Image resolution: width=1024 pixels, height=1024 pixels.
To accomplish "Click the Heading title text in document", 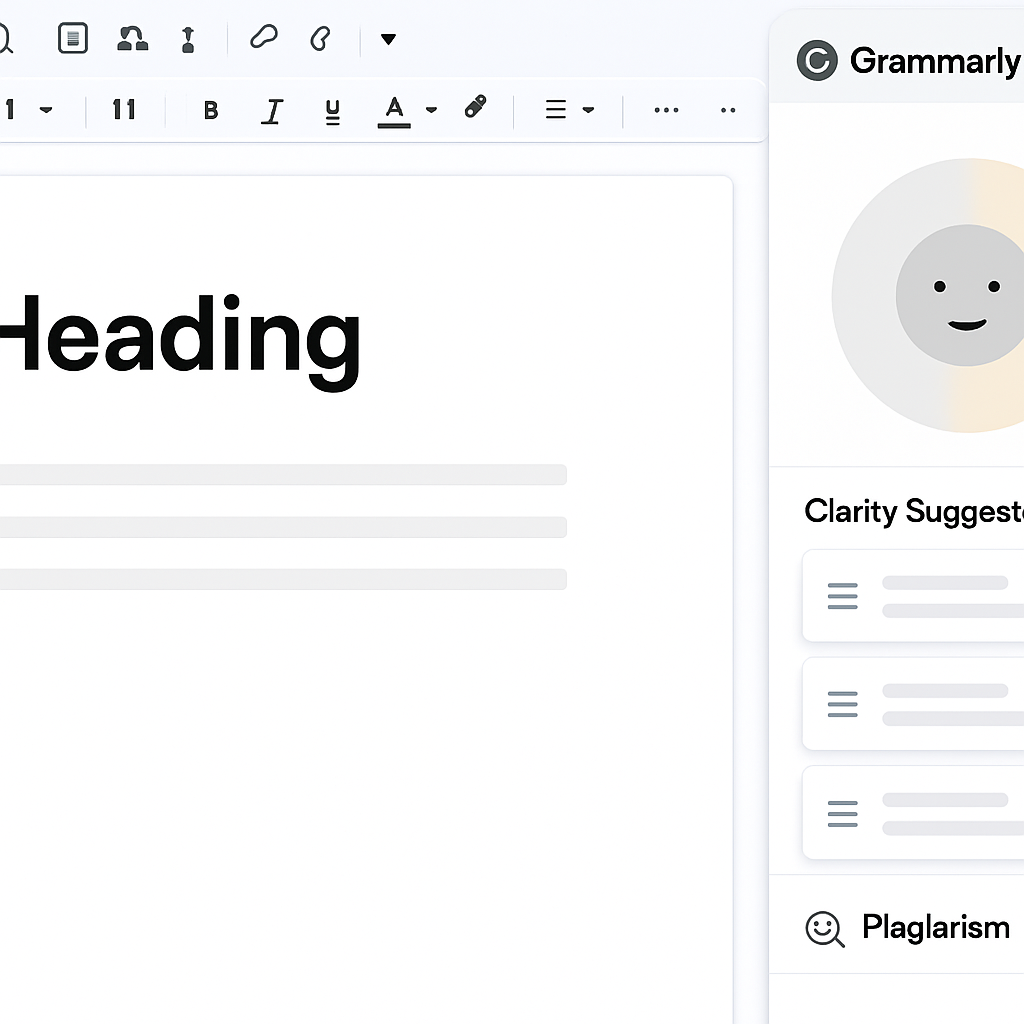I will (x=180, y=341).
